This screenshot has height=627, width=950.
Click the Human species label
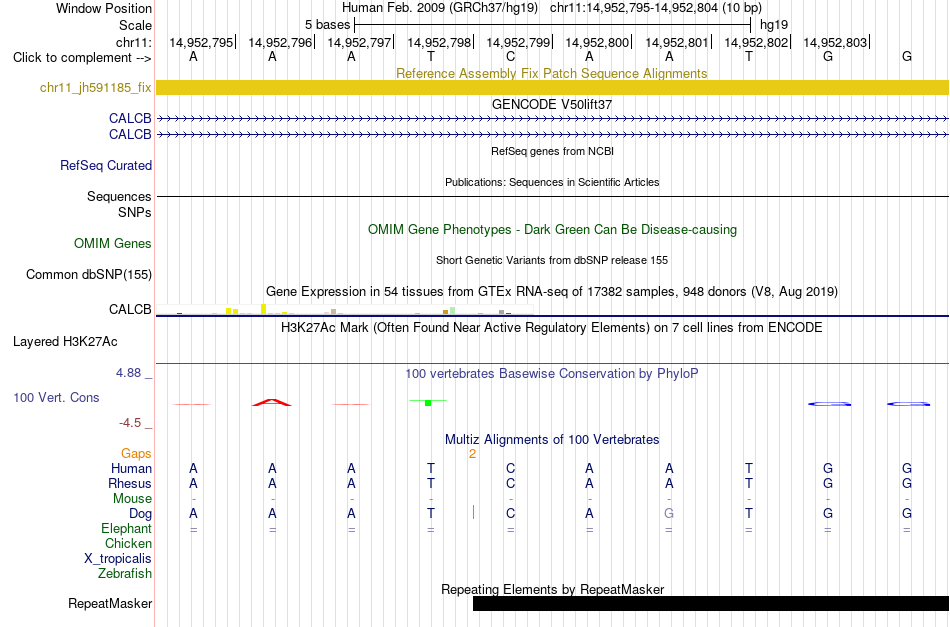tap(131, 469)
